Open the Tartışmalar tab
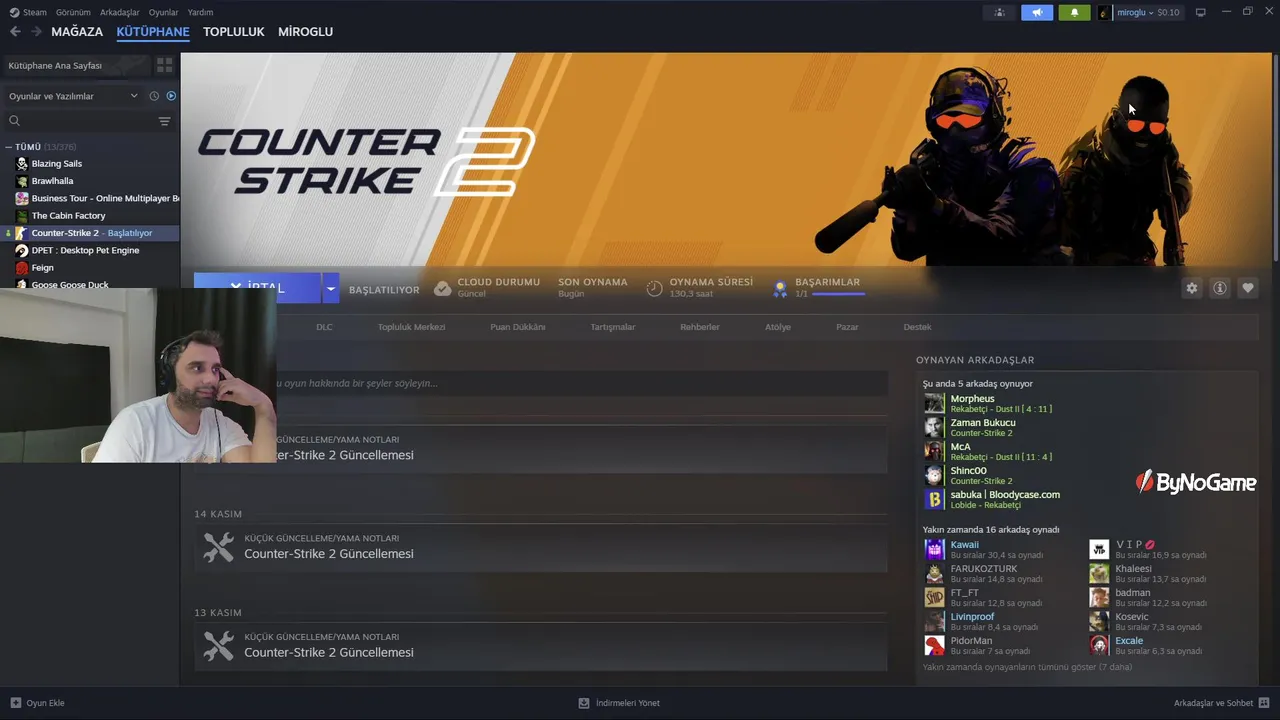The width and height of the screenshot is (1280, 720). tap(613, 327)
